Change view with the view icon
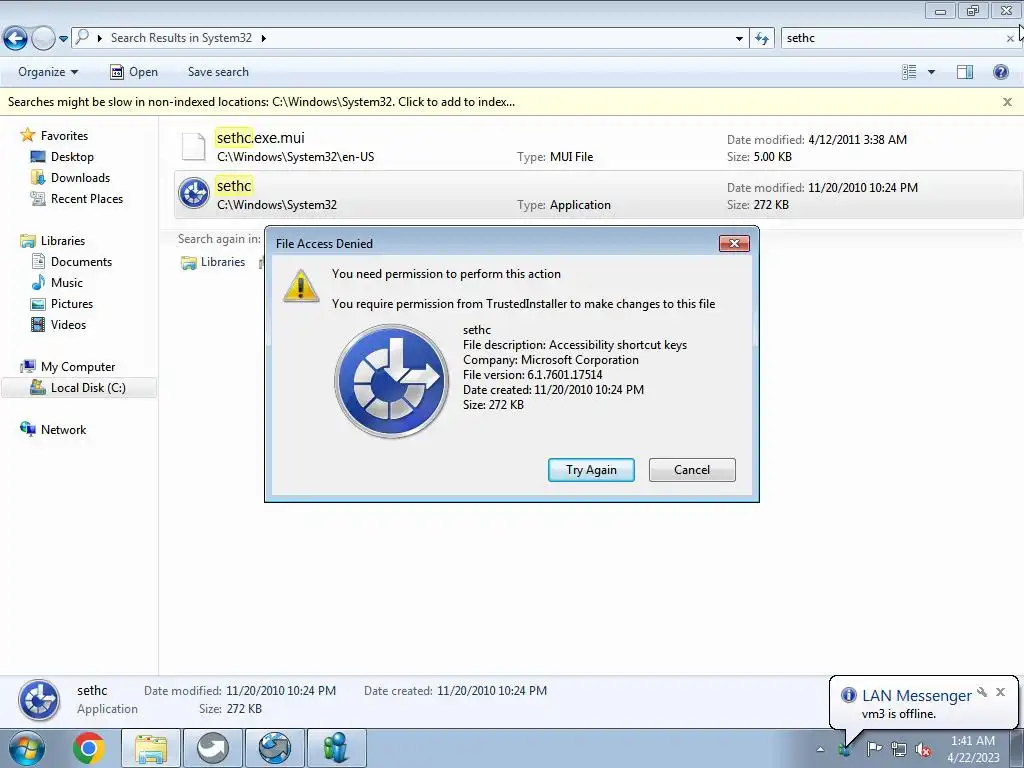 909,72
